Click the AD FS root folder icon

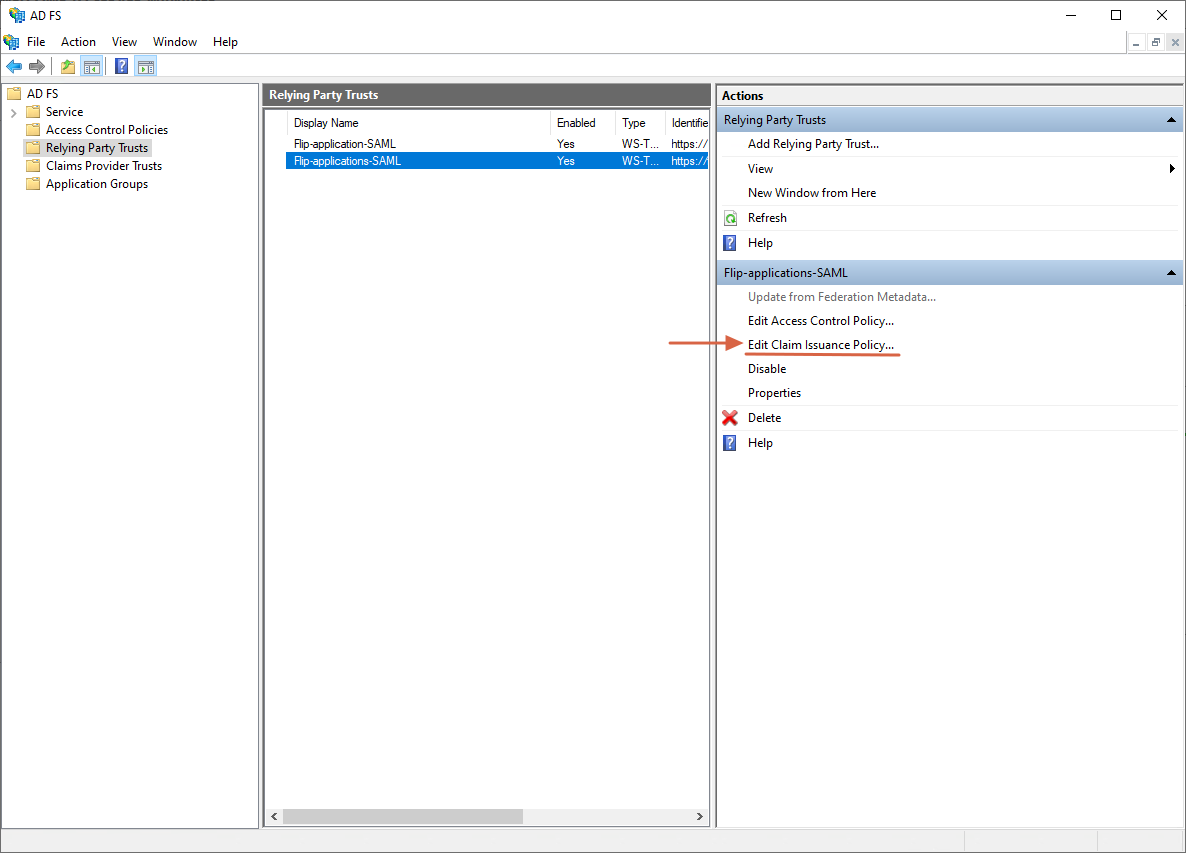14,94
